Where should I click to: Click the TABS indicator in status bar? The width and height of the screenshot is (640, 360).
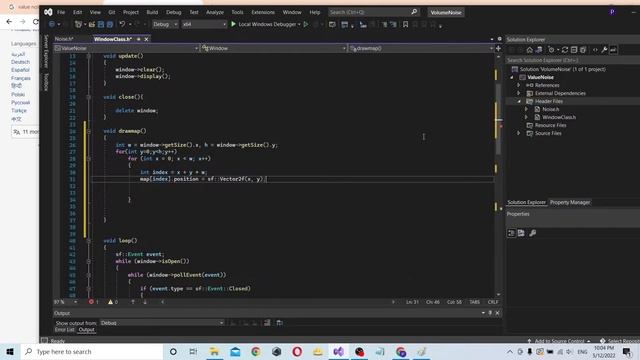click(x=474, y=302)
